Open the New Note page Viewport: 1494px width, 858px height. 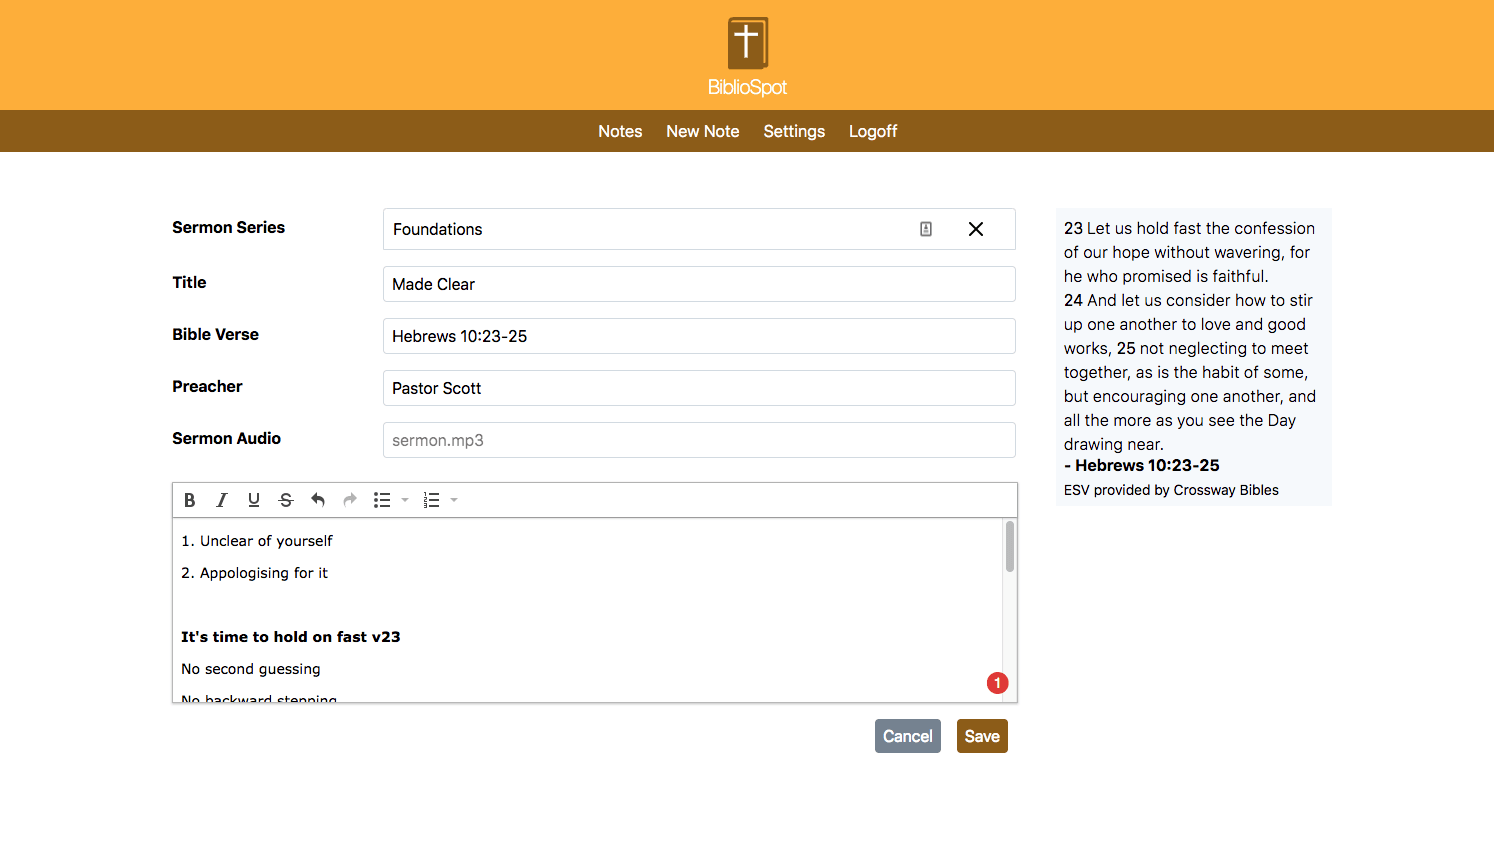click(703, 131)
